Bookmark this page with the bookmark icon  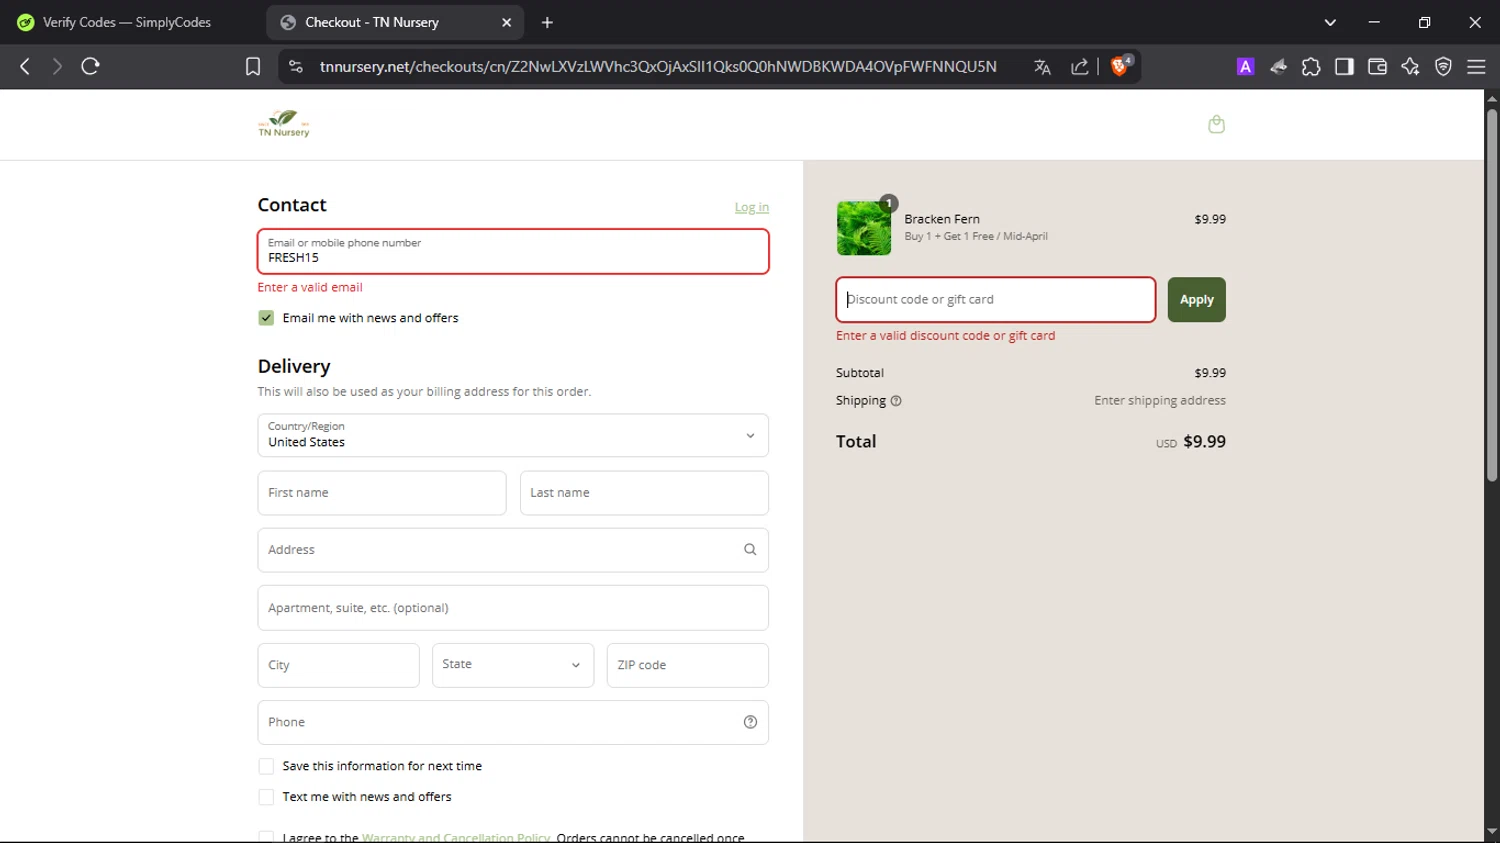tap(253, 66)
